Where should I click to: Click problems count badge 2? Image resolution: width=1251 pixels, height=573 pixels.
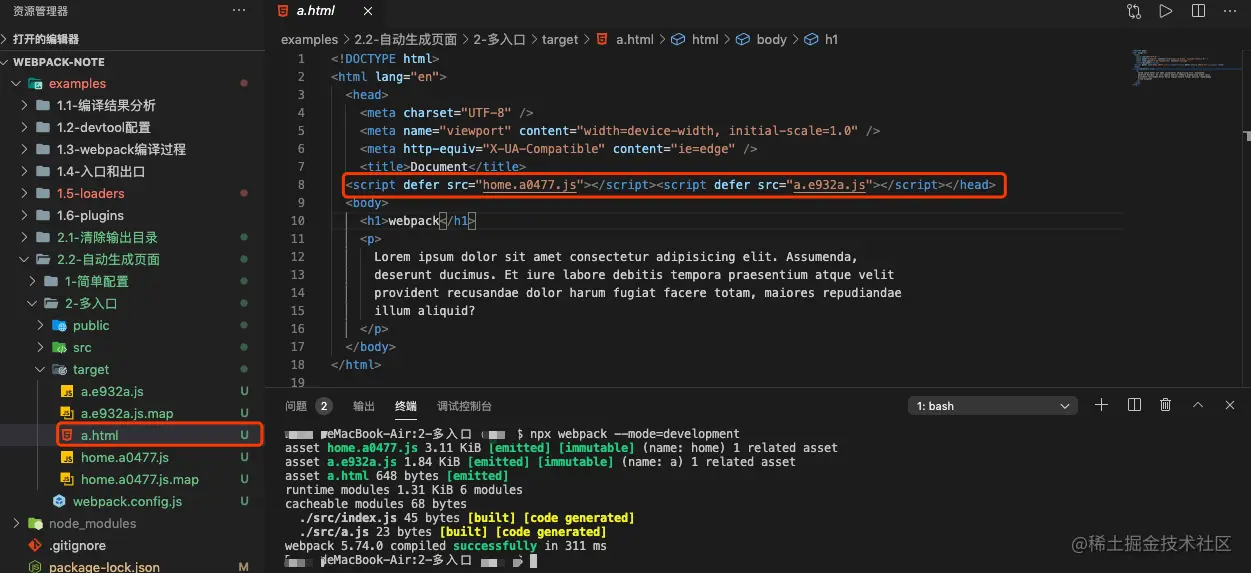pyautogui.click(x=323, y=406)
